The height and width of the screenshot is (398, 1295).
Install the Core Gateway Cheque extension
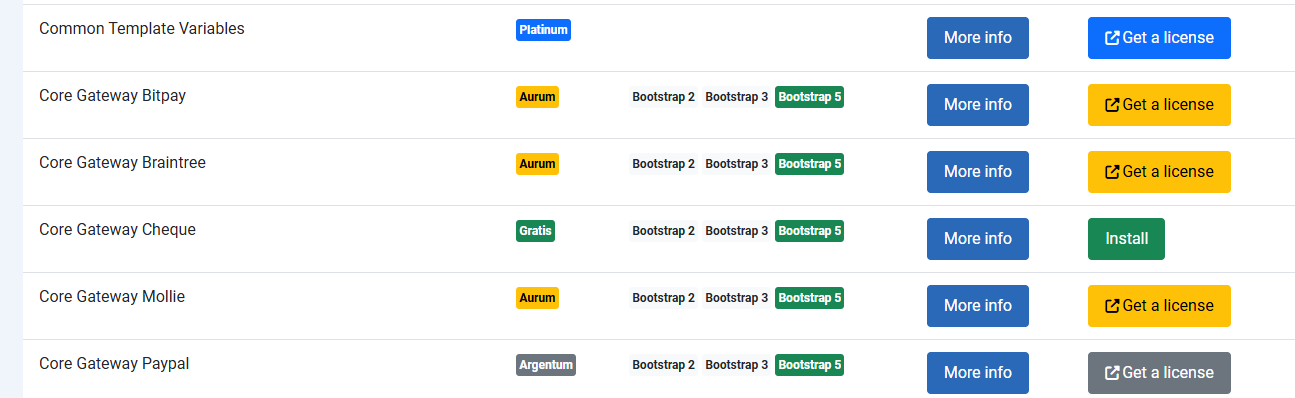(x=1126, y=239)
